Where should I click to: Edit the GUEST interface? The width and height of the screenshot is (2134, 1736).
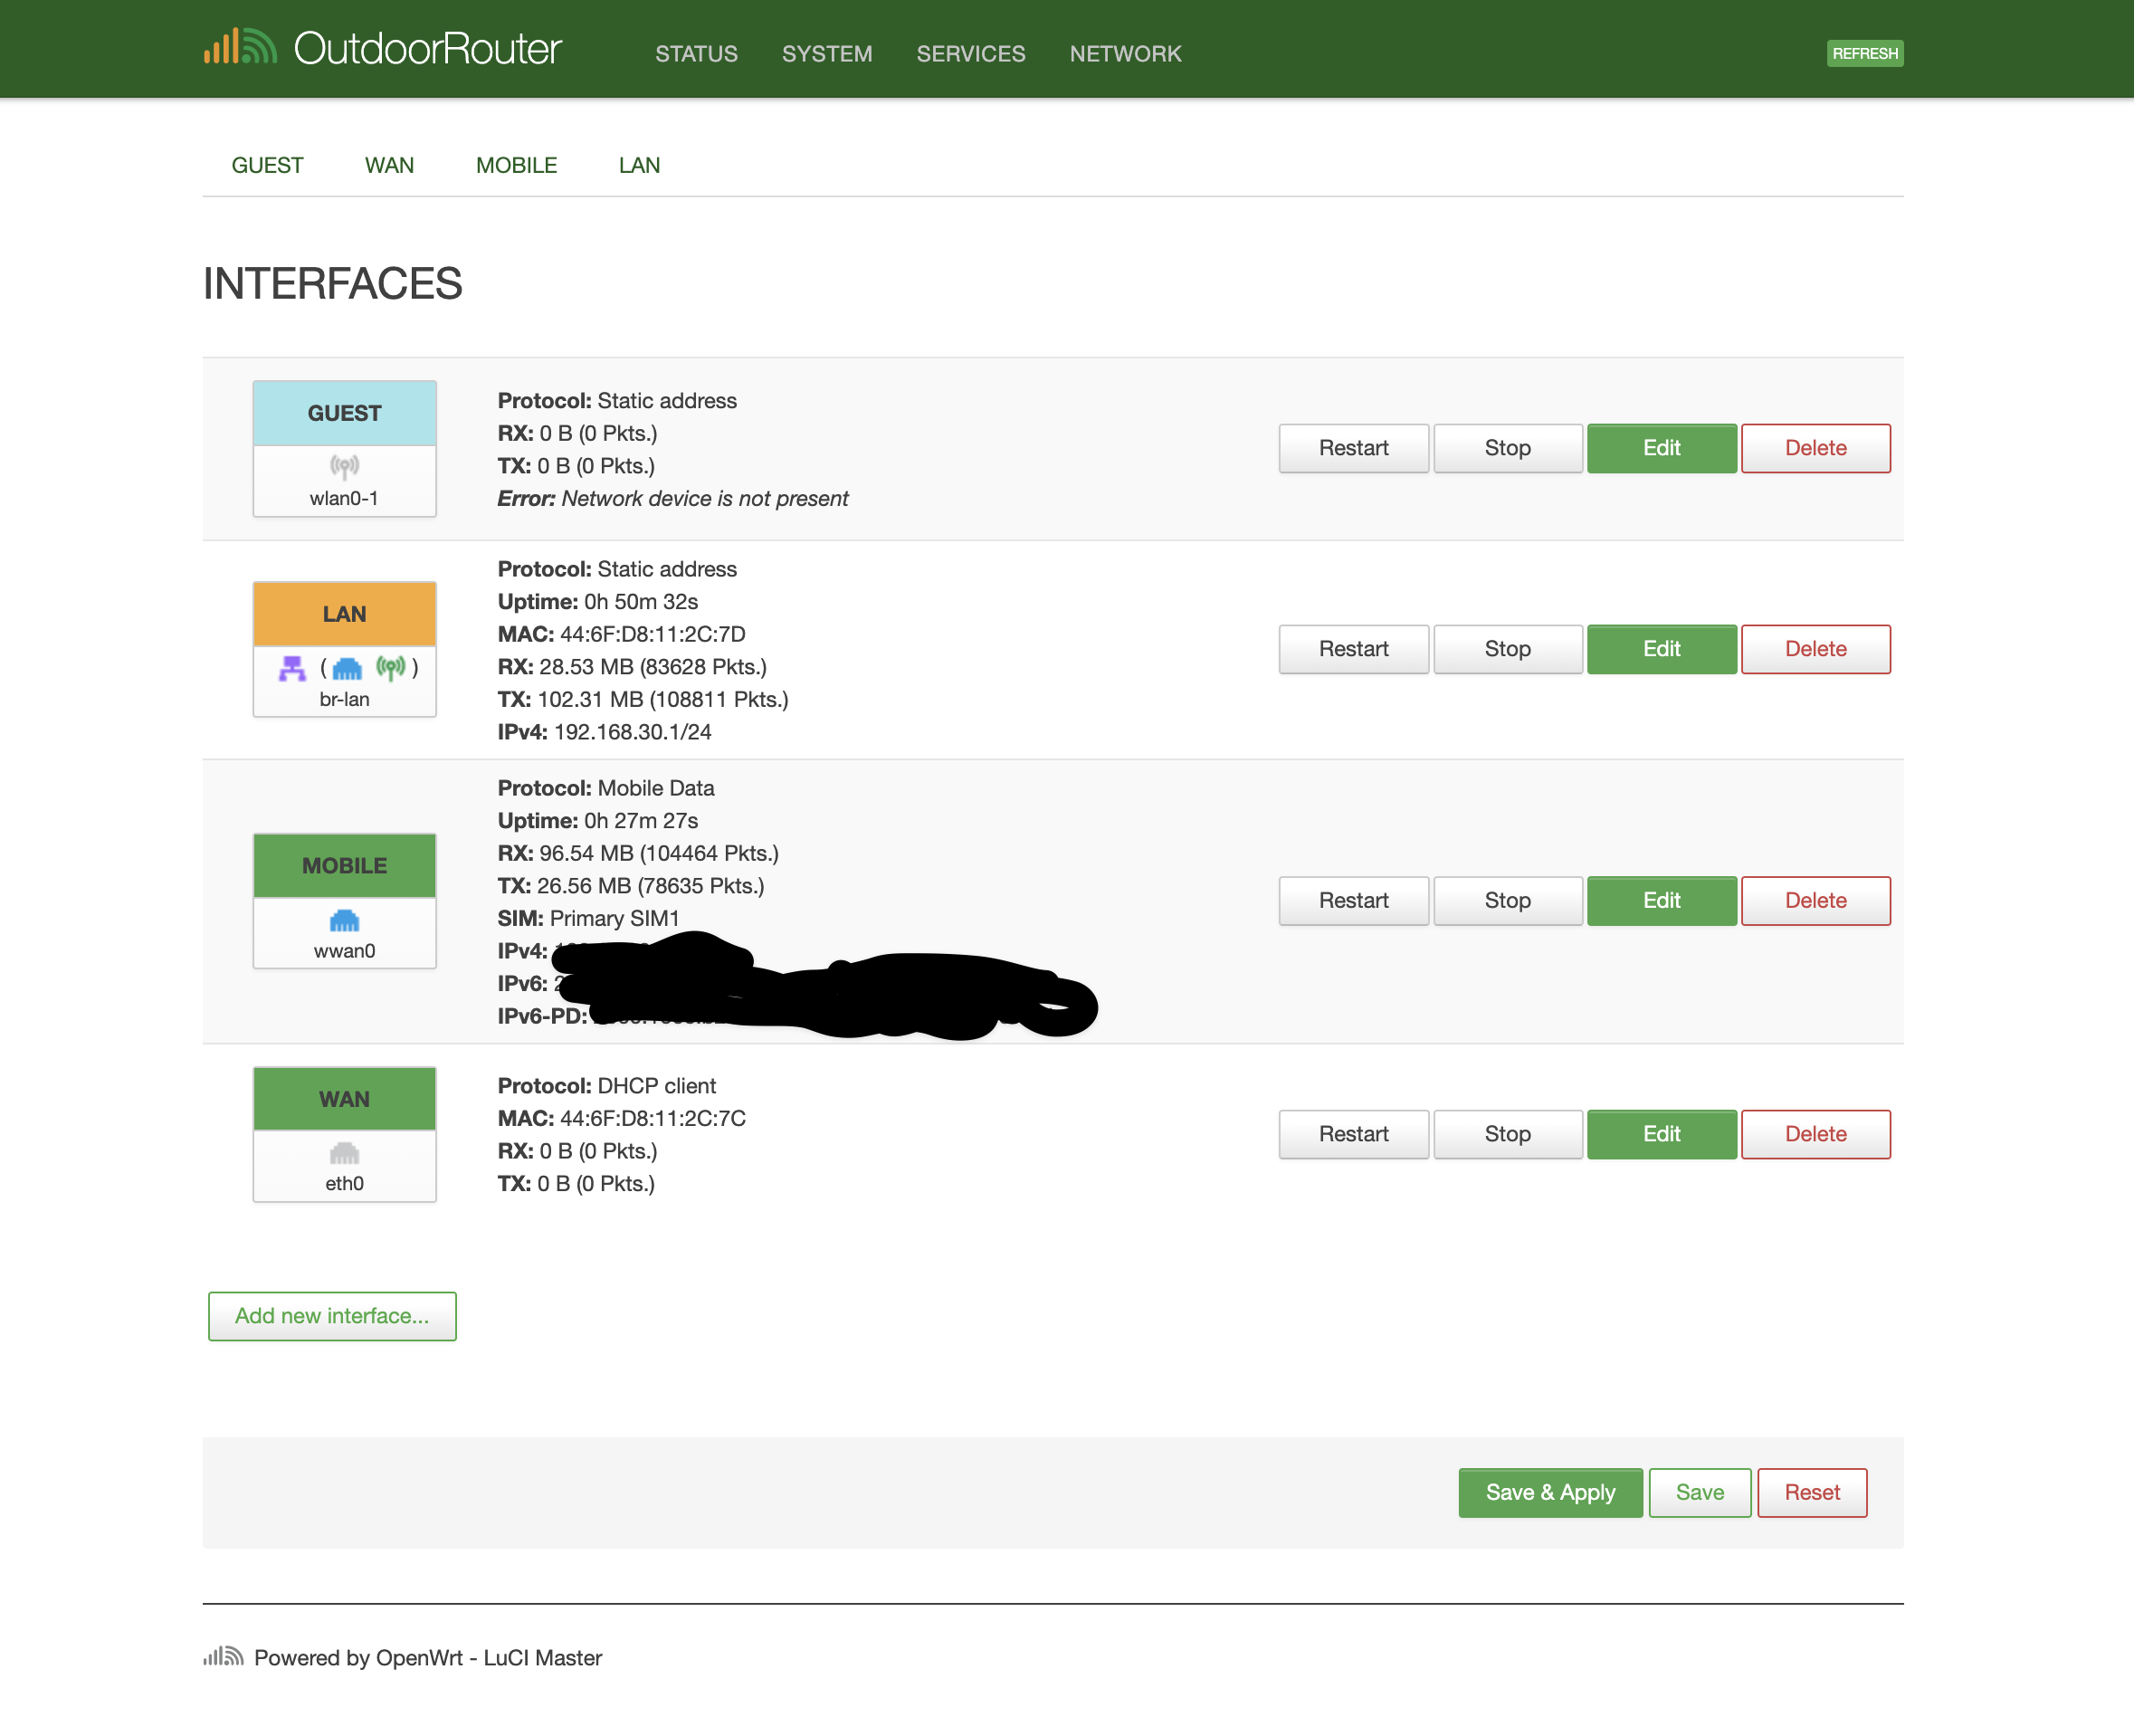pos(1661,448)
